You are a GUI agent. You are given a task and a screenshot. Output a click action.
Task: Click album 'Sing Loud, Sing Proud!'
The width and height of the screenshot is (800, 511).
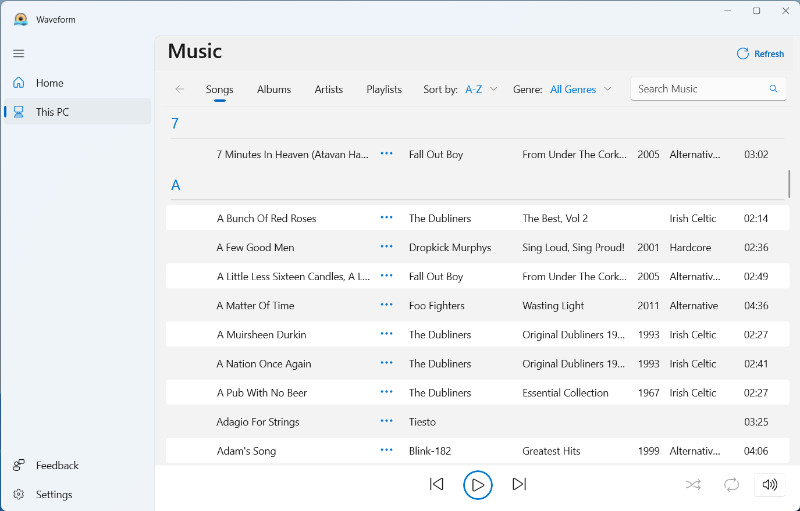573,247
